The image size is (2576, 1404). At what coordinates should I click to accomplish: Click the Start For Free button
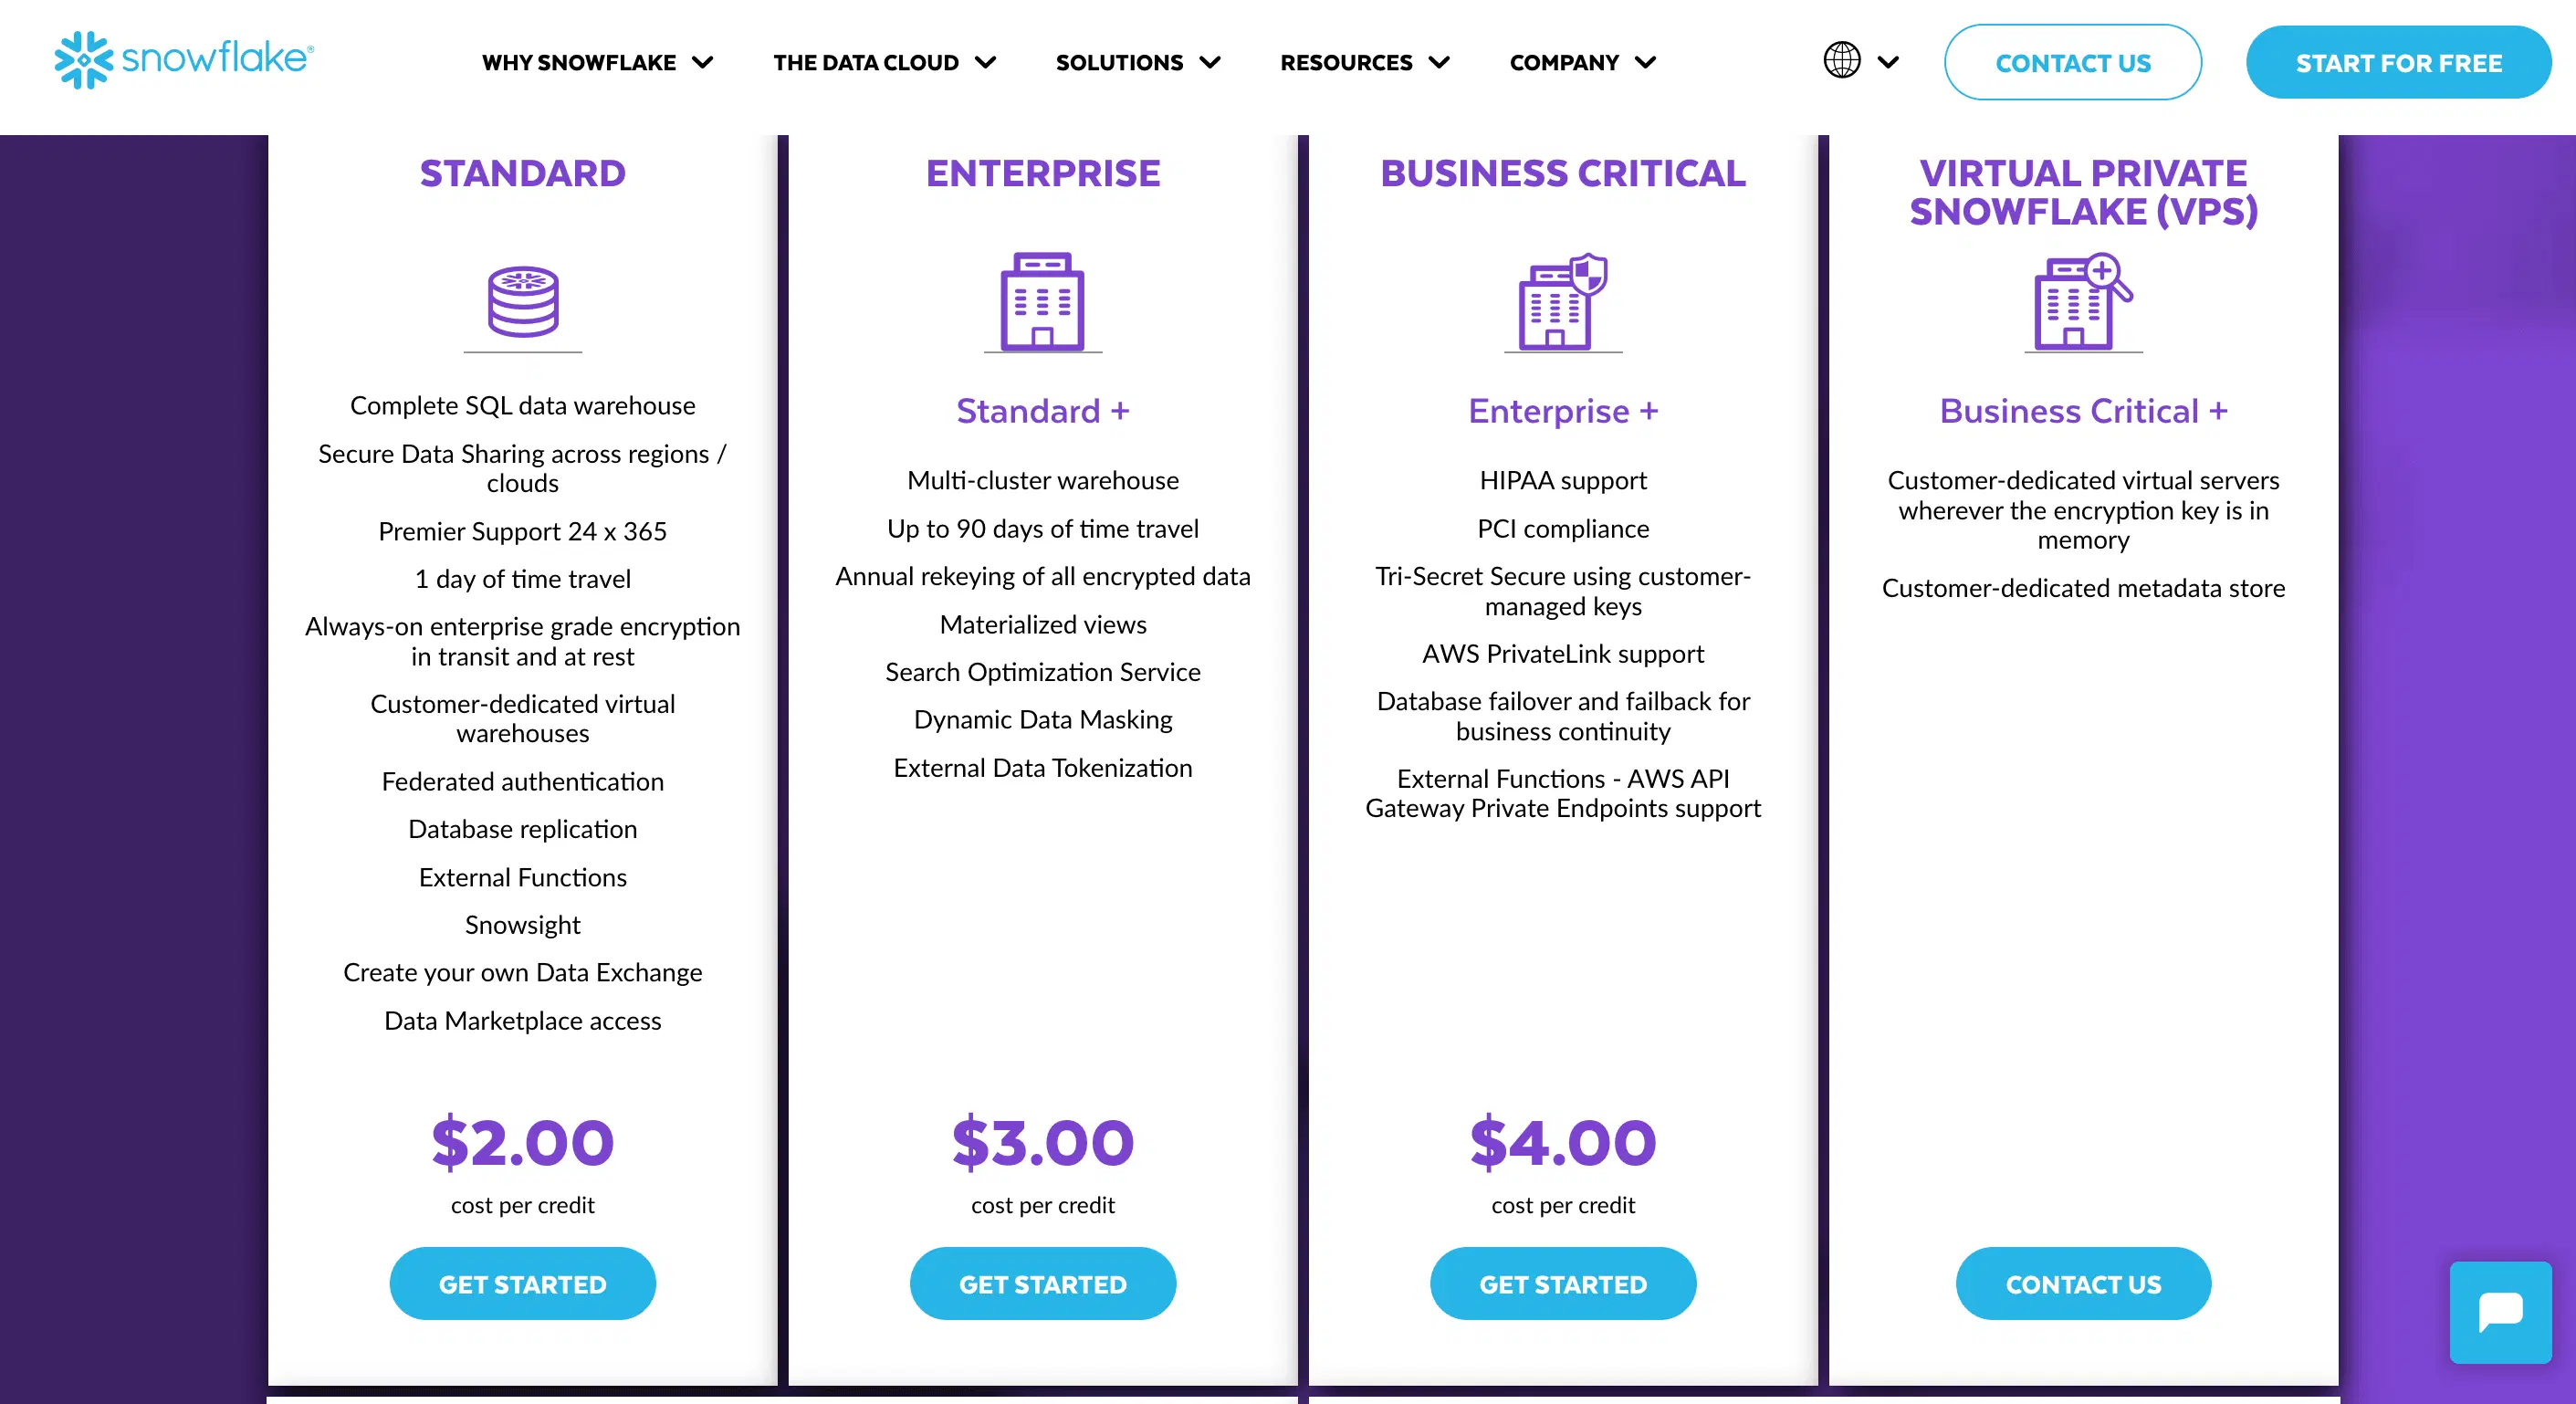point(2398,62)
